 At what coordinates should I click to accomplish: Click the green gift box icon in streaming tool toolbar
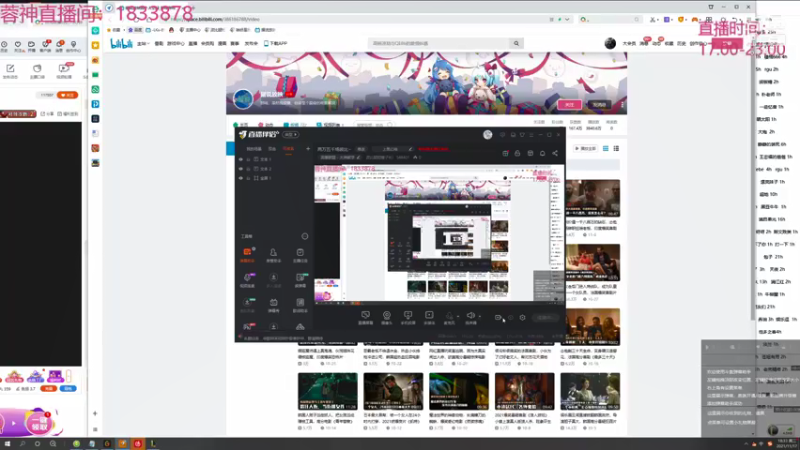coord(505,153)
